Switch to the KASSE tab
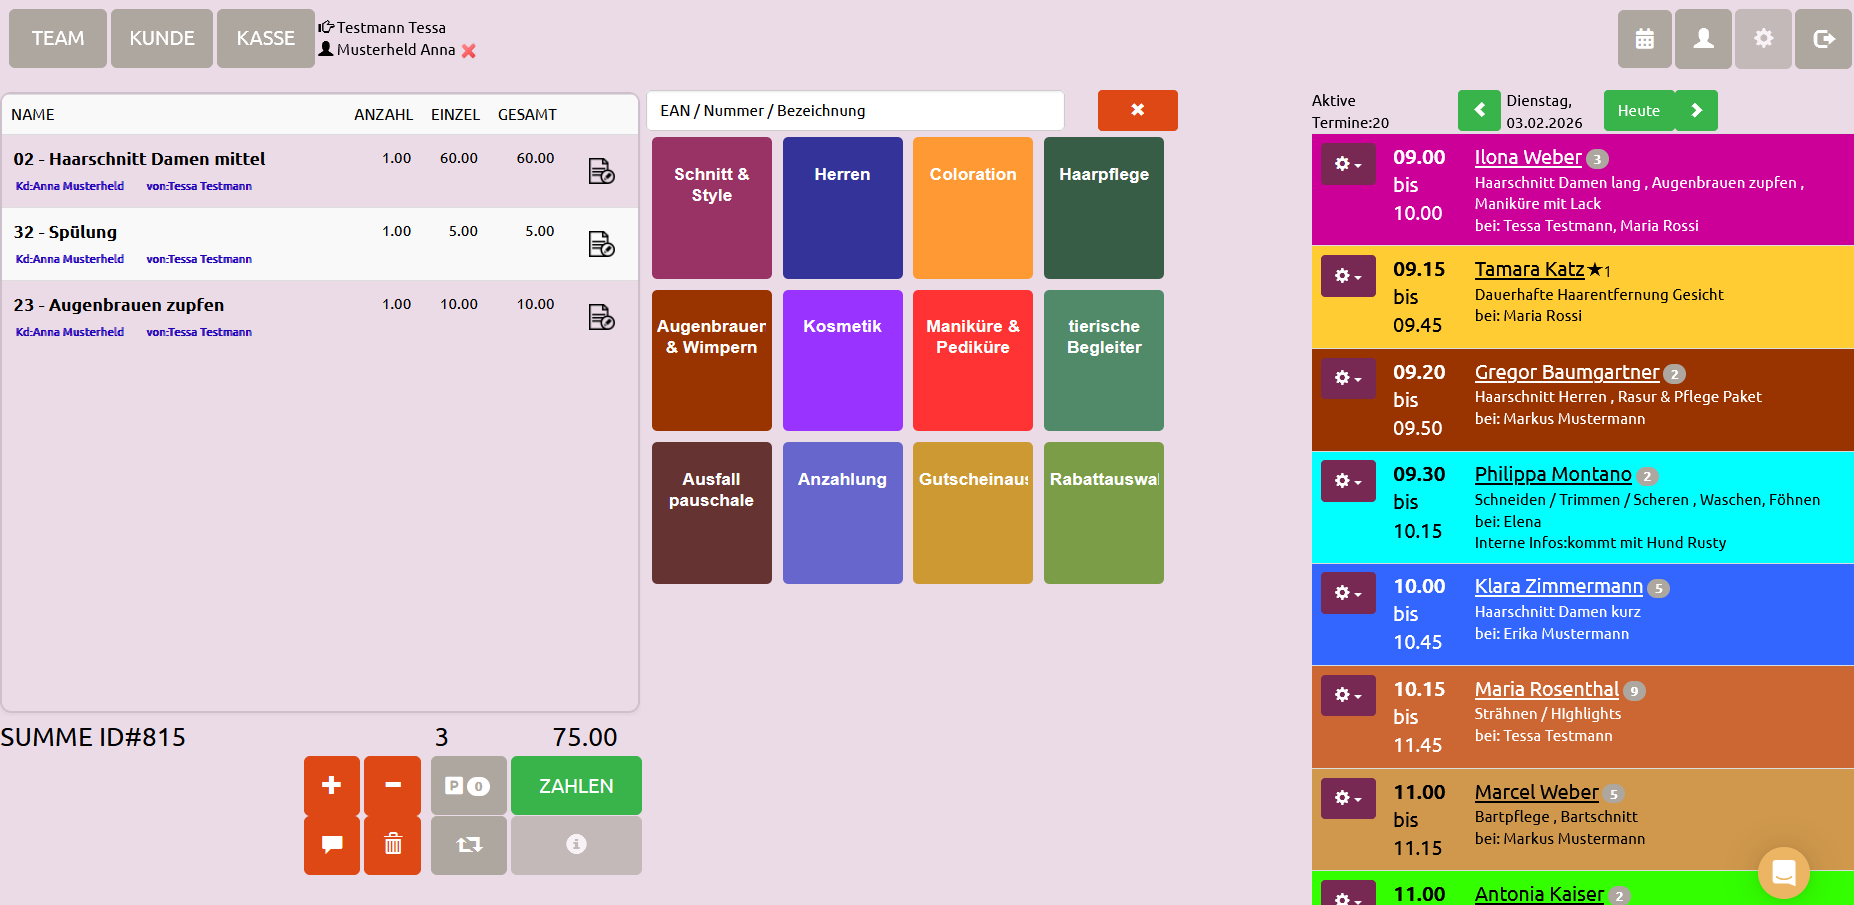This screenshot has width=1854, height=905. (x=265, y=39)
